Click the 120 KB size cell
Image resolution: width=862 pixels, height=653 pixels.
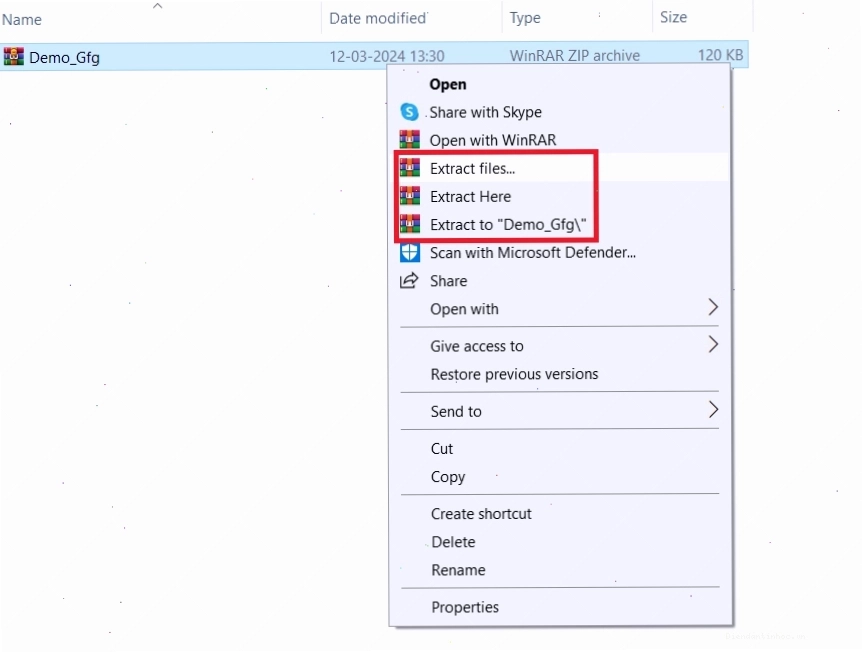(x=720, y=55)
